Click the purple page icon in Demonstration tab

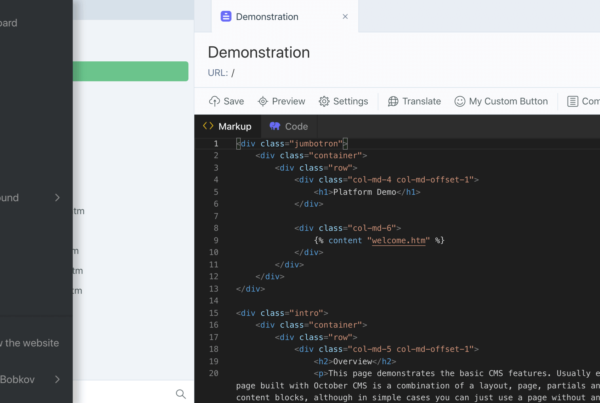(x=226, y=16)
